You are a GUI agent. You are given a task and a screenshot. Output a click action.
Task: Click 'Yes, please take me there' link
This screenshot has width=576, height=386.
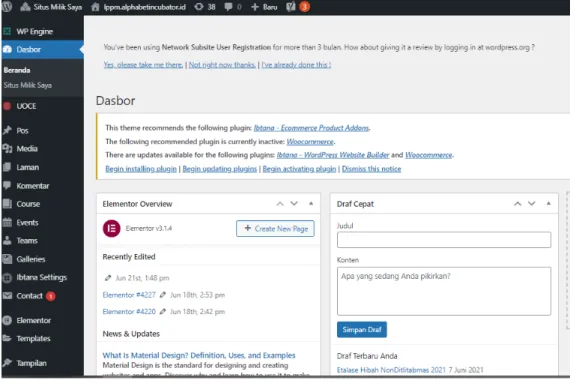pyautogui.click(x=143, y=65)
